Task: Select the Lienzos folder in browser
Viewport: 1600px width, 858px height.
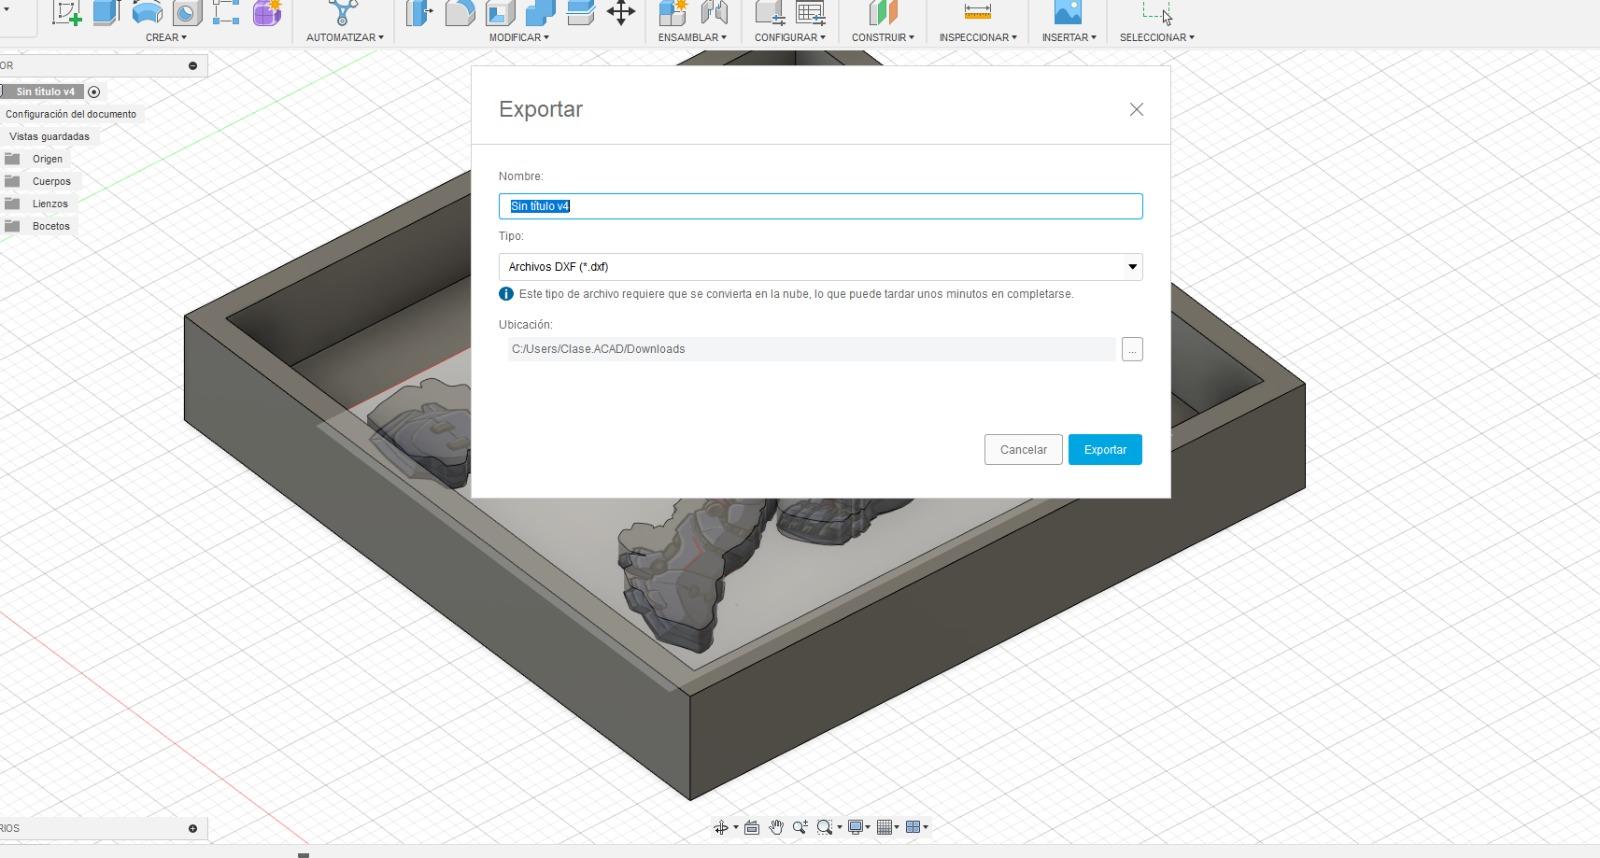Action: [50, 204]
